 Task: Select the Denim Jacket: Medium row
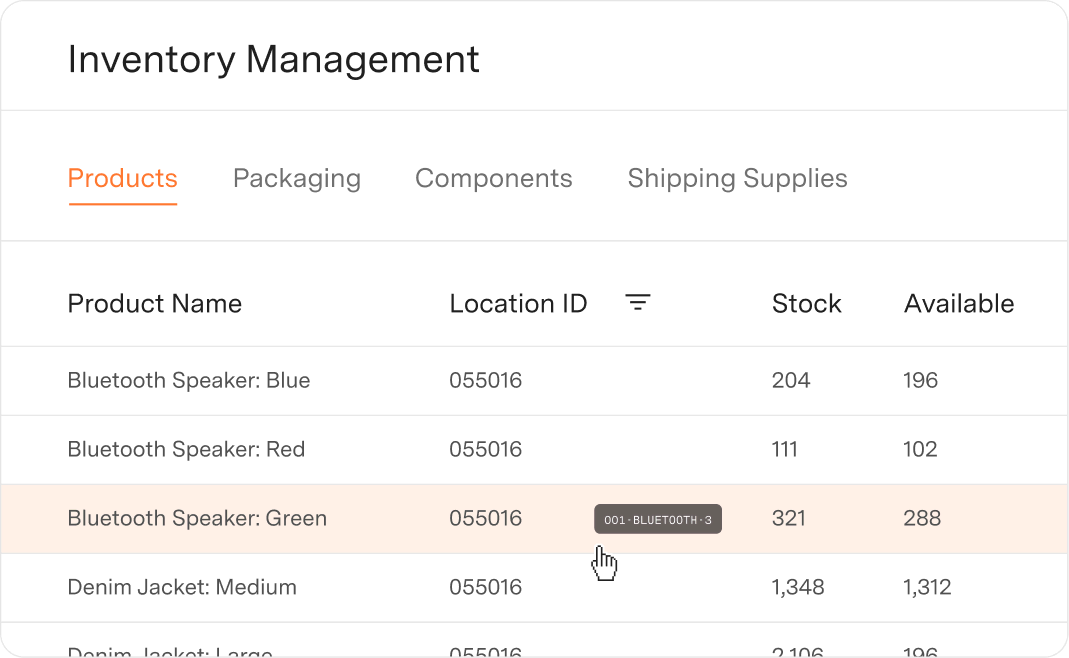[182, 587]
